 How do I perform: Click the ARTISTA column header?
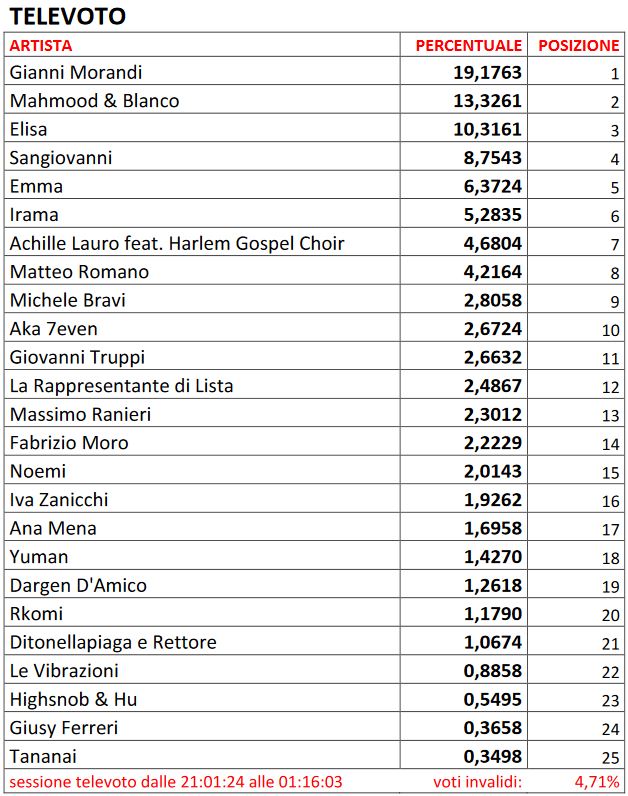click(x=41, y=46)
